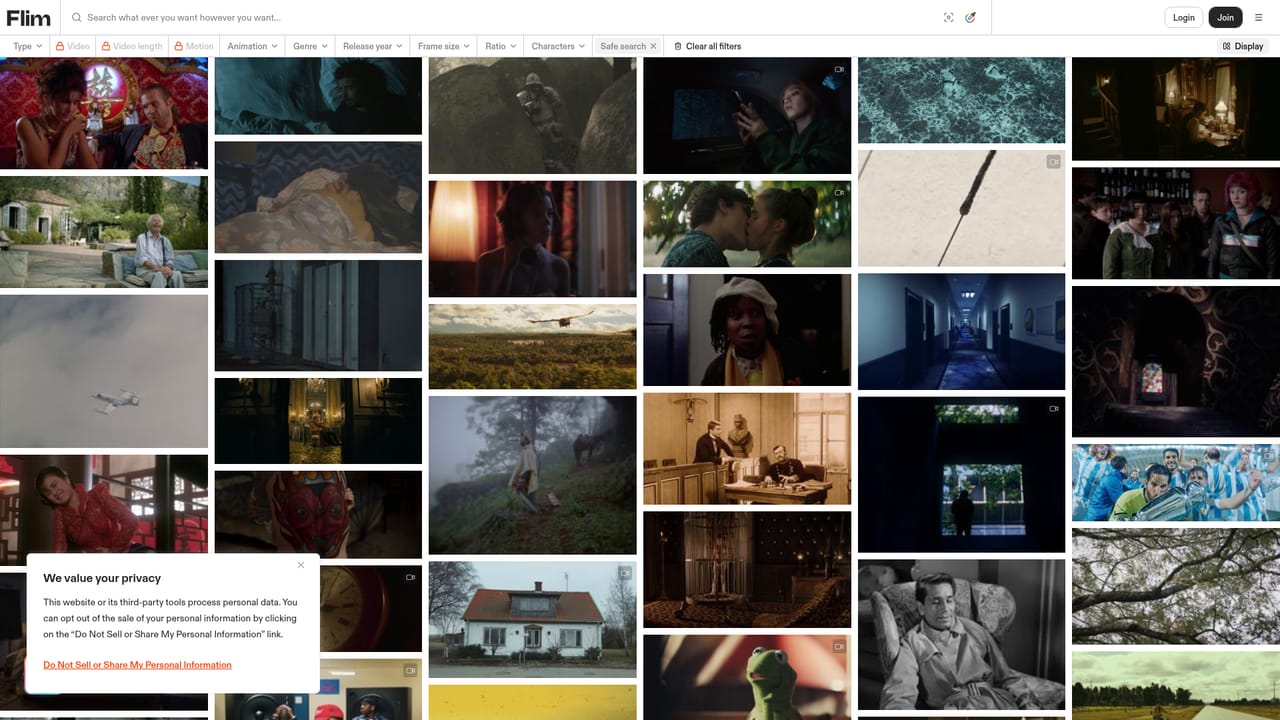Open the airplane in clouds thumbnail
The height and width of the screenshot is (720, 1280).
[104, 371]
